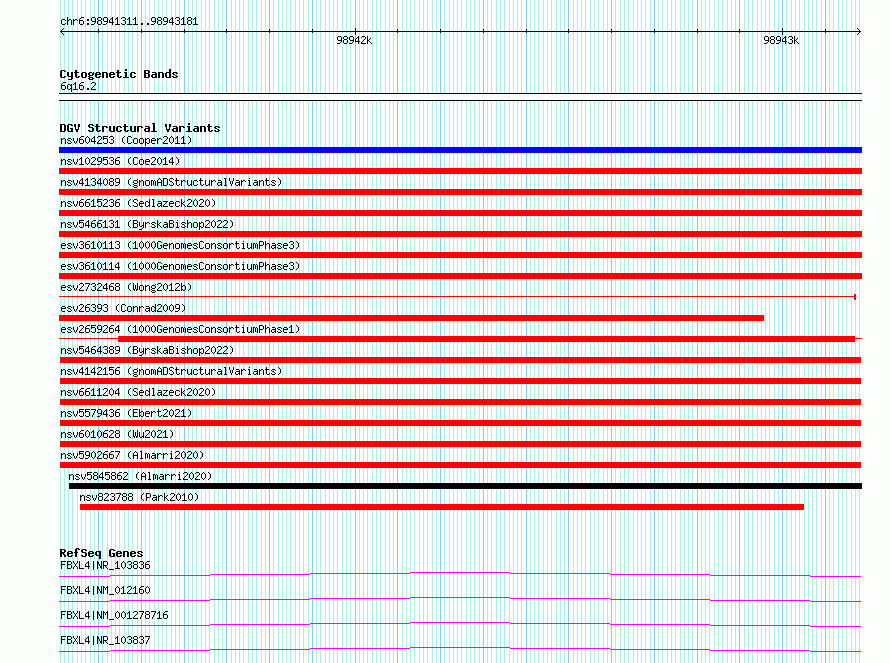890x663 pixels.
Task: Open esv3610113 (1000GenomesConsortiumPhase3) entry
Action: (180, 245)
